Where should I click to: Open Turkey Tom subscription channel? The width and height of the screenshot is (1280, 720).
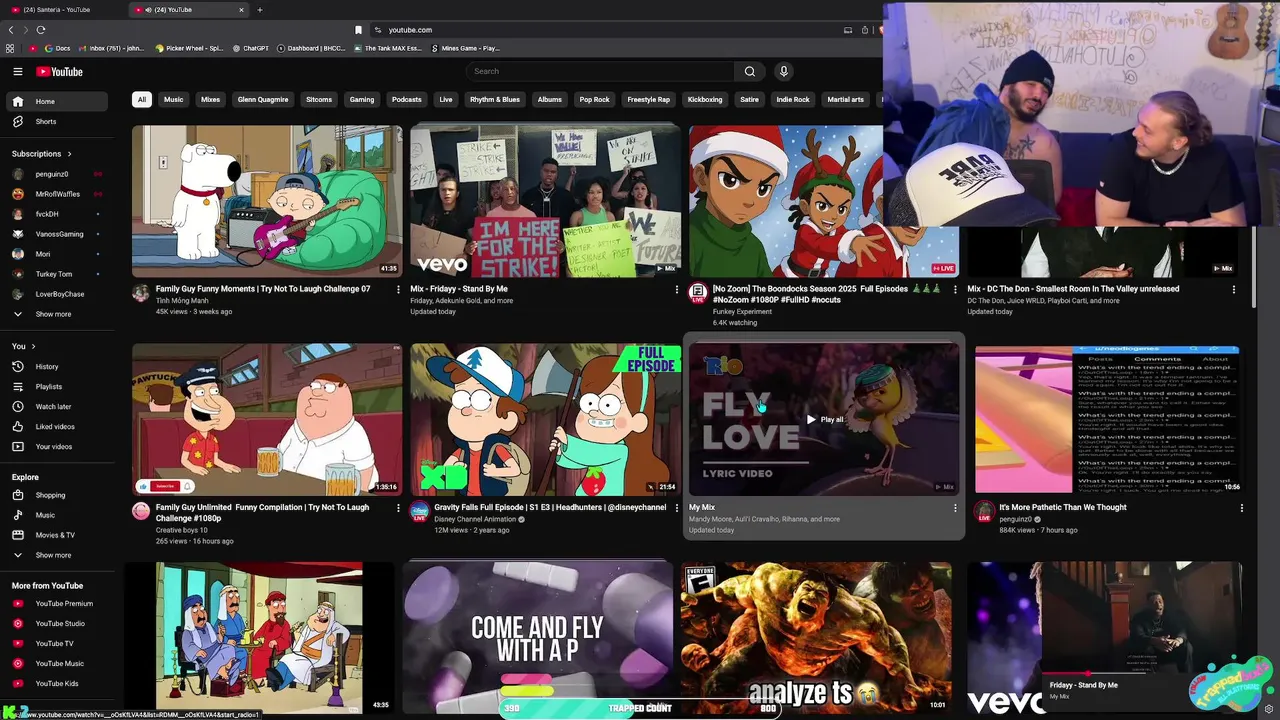tap(56, 274)
